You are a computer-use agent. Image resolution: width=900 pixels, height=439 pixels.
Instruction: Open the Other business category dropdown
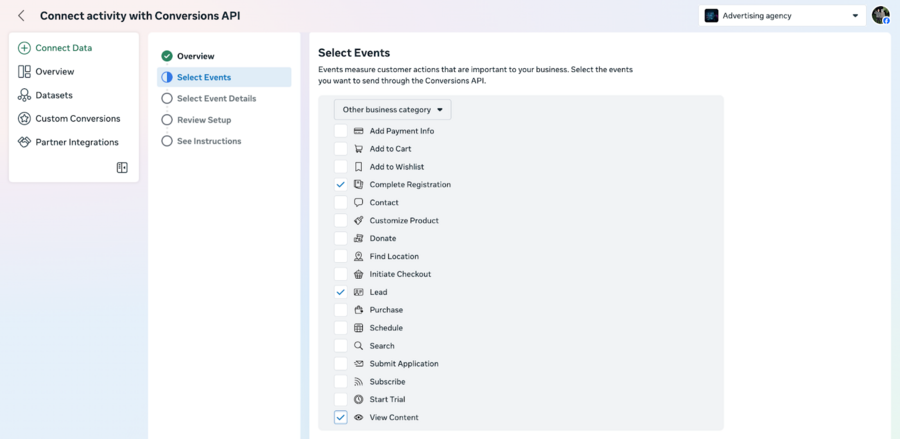pyautogui.click(x=392, y=110)
